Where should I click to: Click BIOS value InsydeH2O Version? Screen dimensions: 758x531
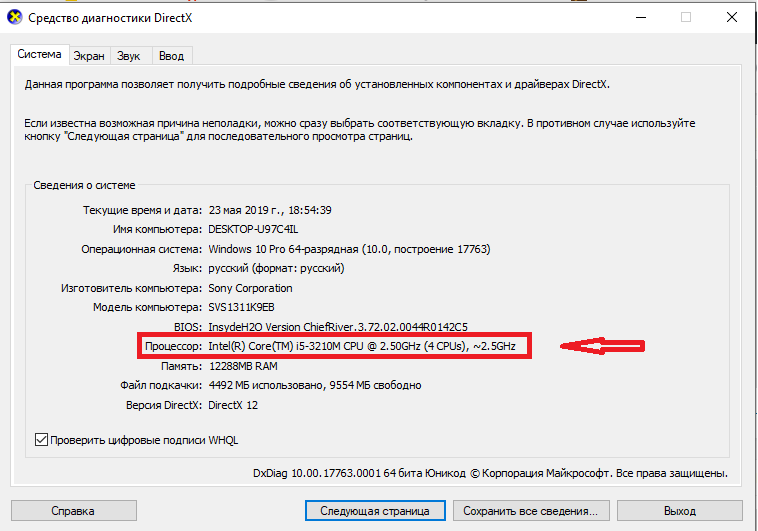coord(338,327)
